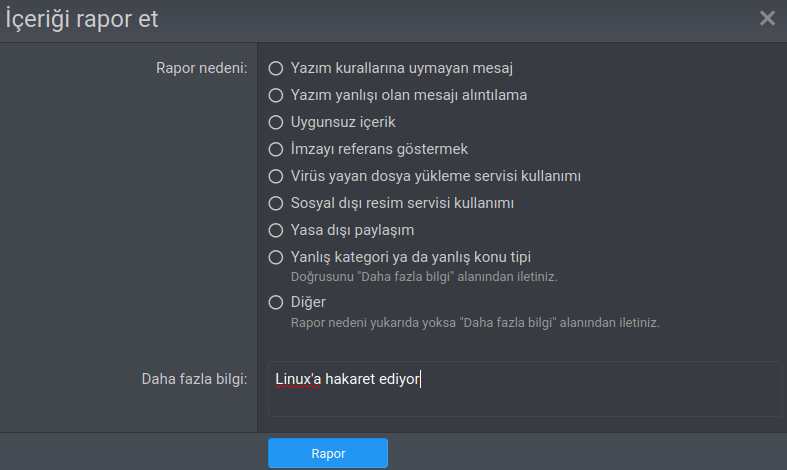Screen dimensions: 787x470
Task: Choose 'Yazım yanlışı olan mesajı alıntılama' option
Action: click(x=276, y=96)
